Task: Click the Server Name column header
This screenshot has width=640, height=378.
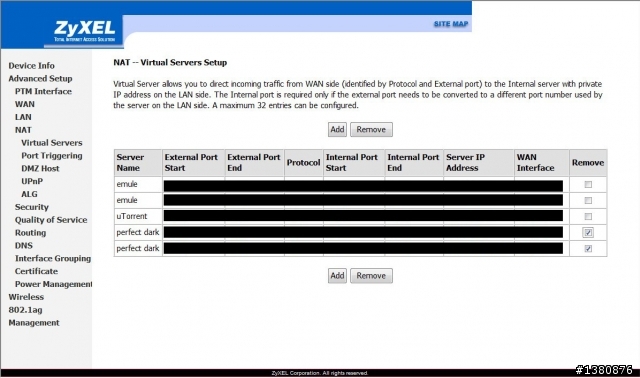Action: point(138,162)
